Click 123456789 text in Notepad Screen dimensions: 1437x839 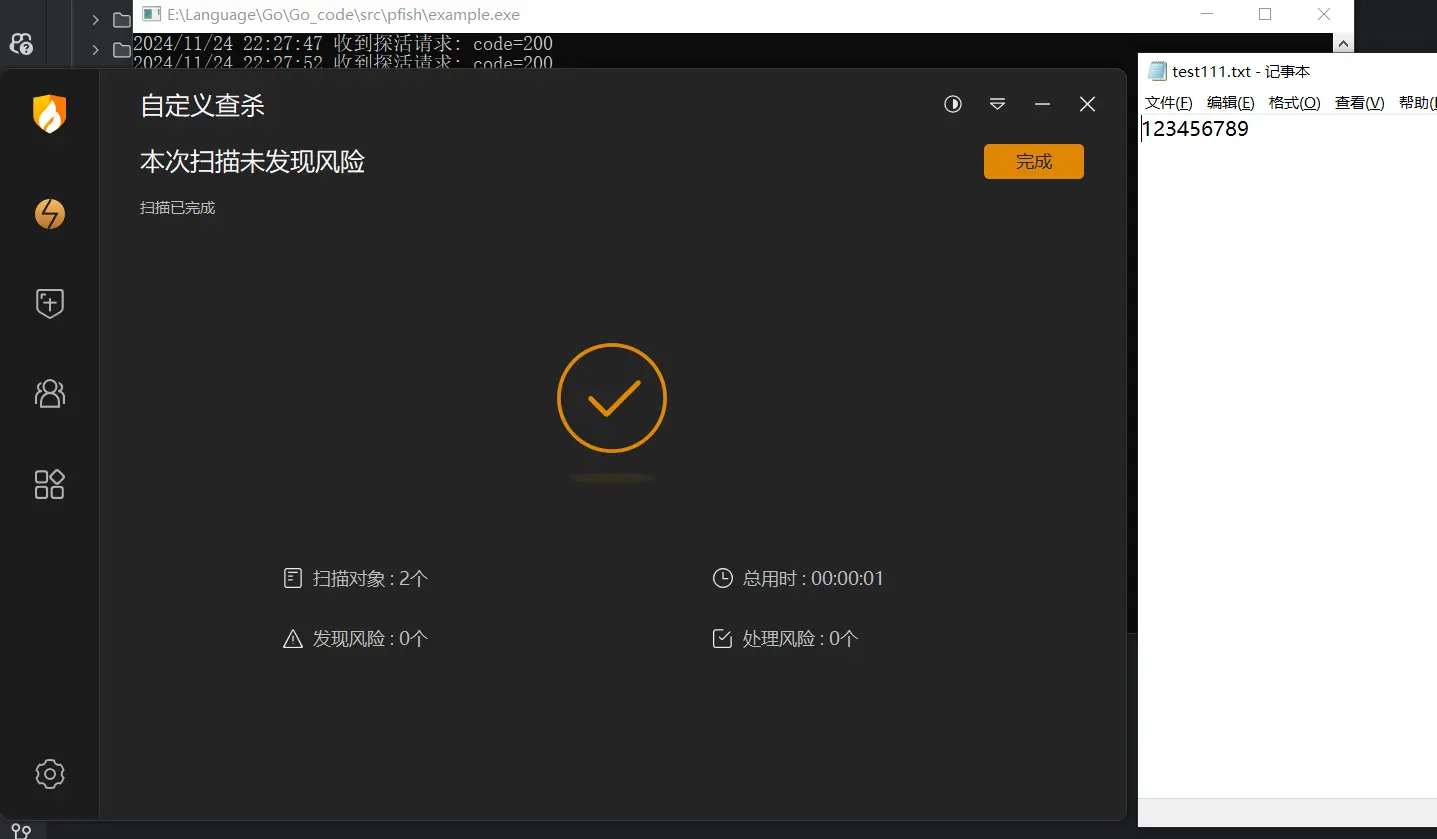pos(1195,129)
